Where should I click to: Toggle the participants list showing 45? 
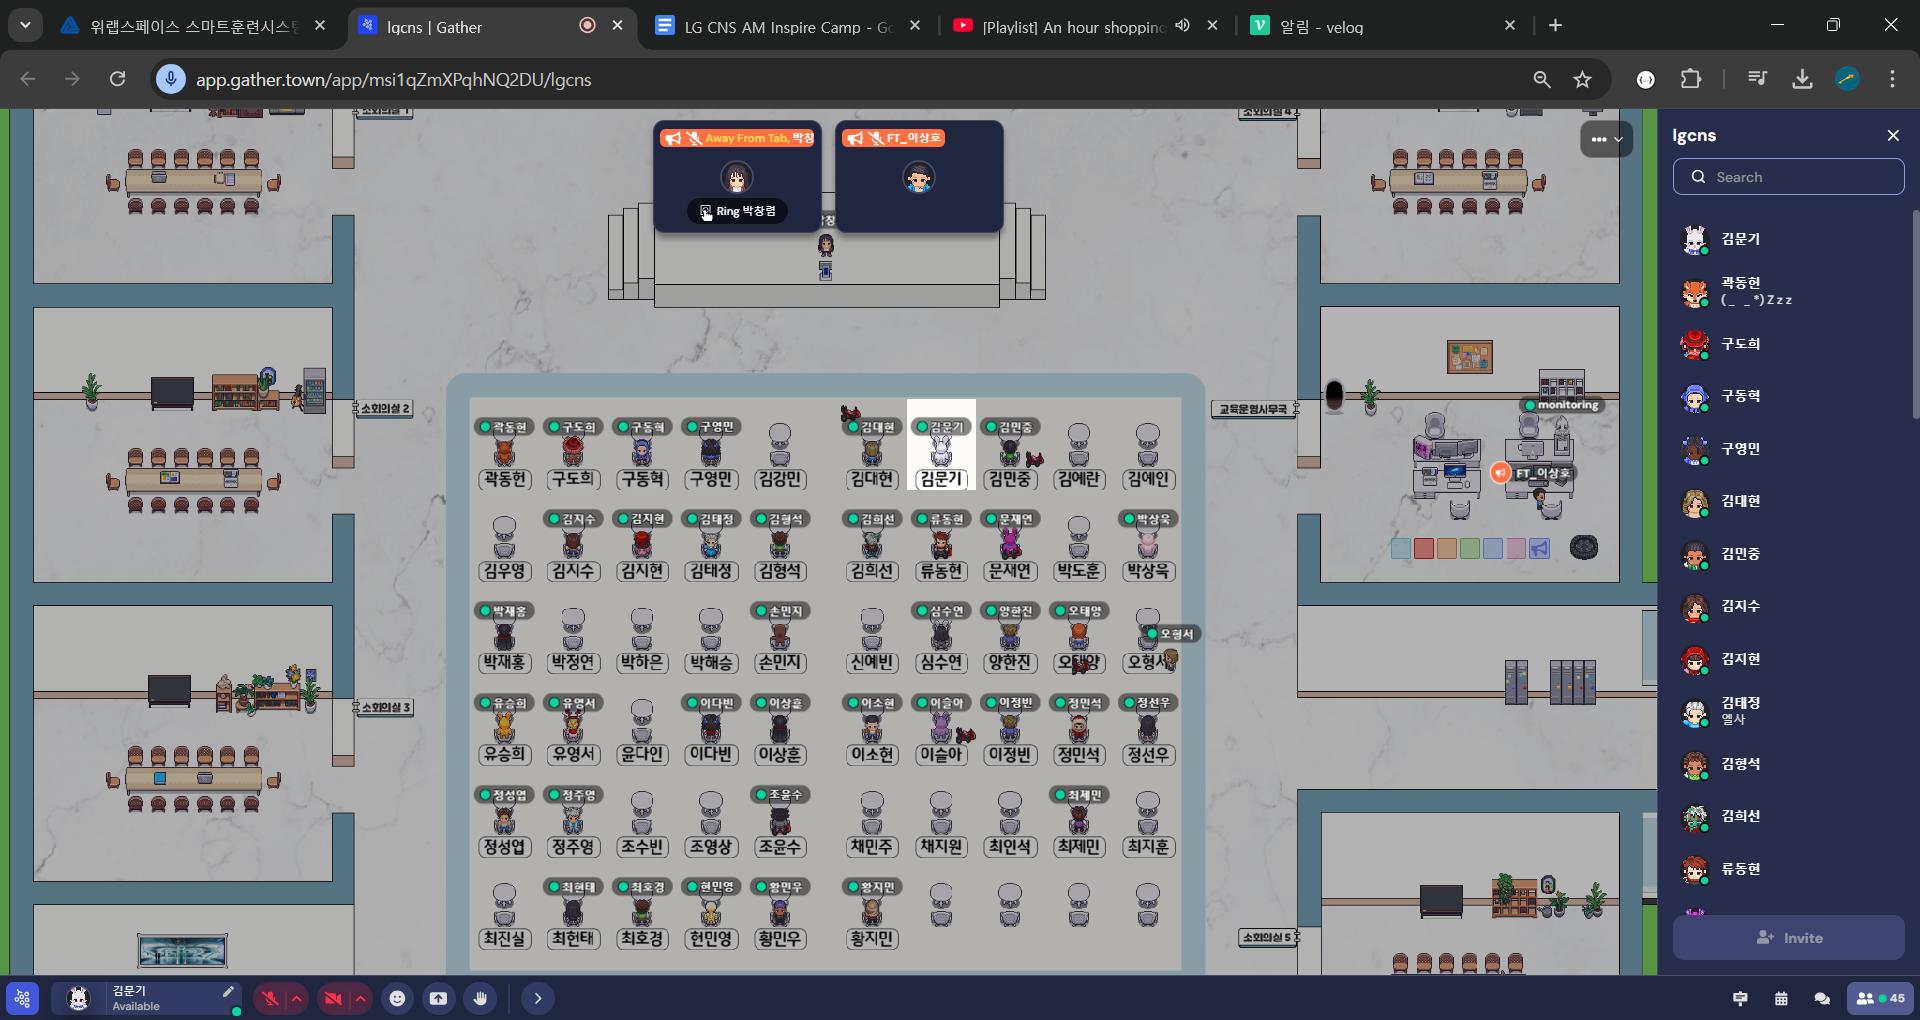(1881, 998)
